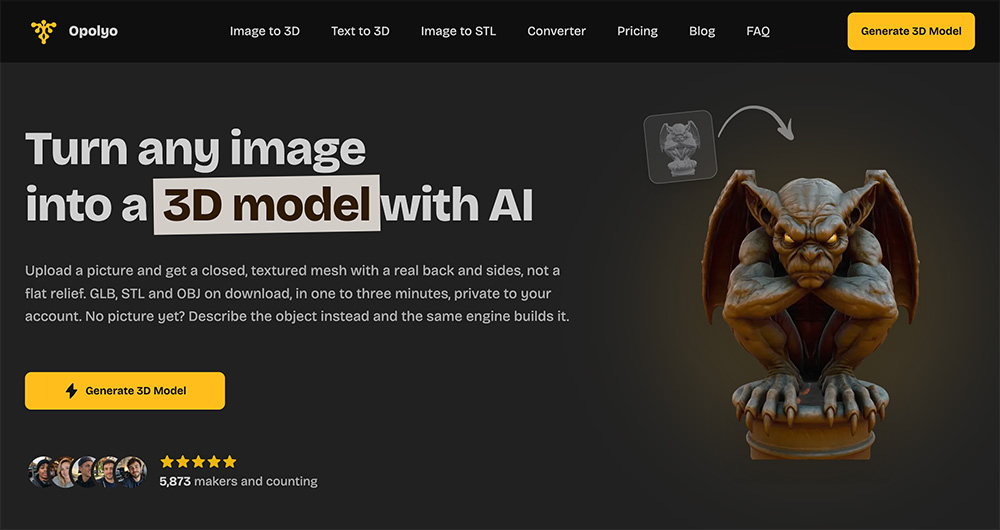Click the Opolyo brand name text
The image size is (1000, 530).
pyautogui.click(x=93, y=31)
